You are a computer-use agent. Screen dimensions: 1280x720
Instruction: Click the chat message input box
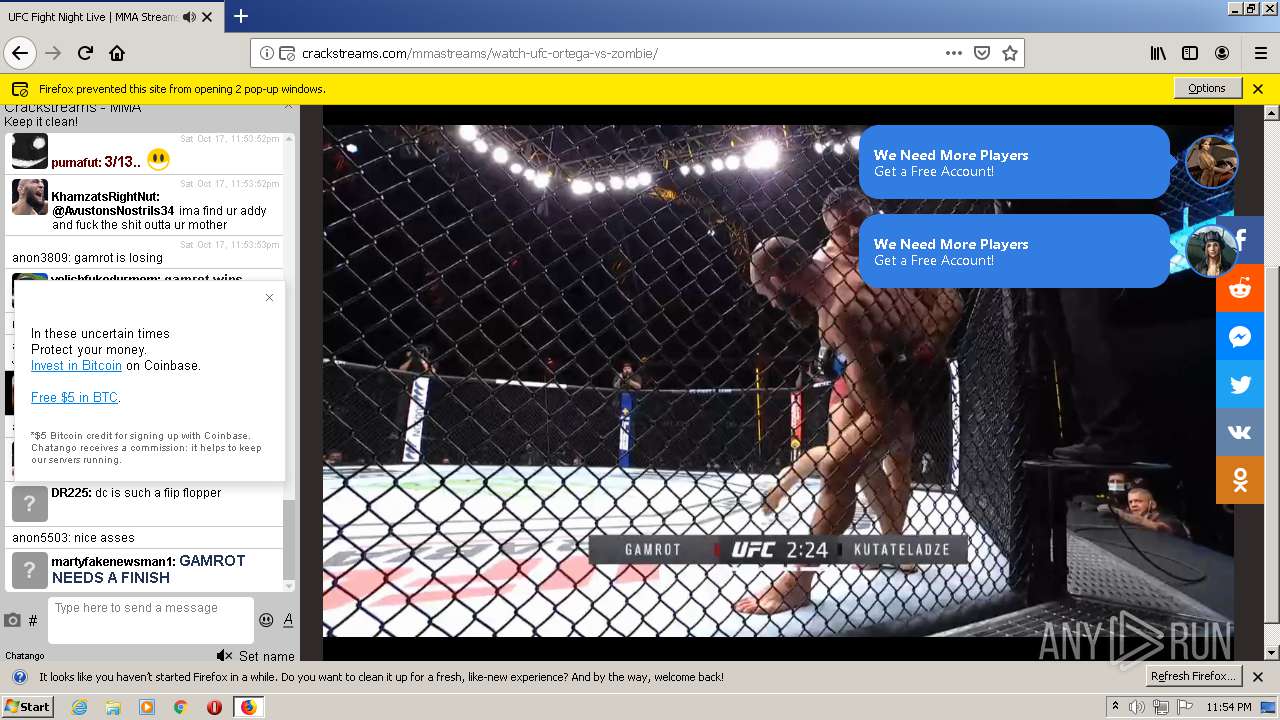pos(151,620)
